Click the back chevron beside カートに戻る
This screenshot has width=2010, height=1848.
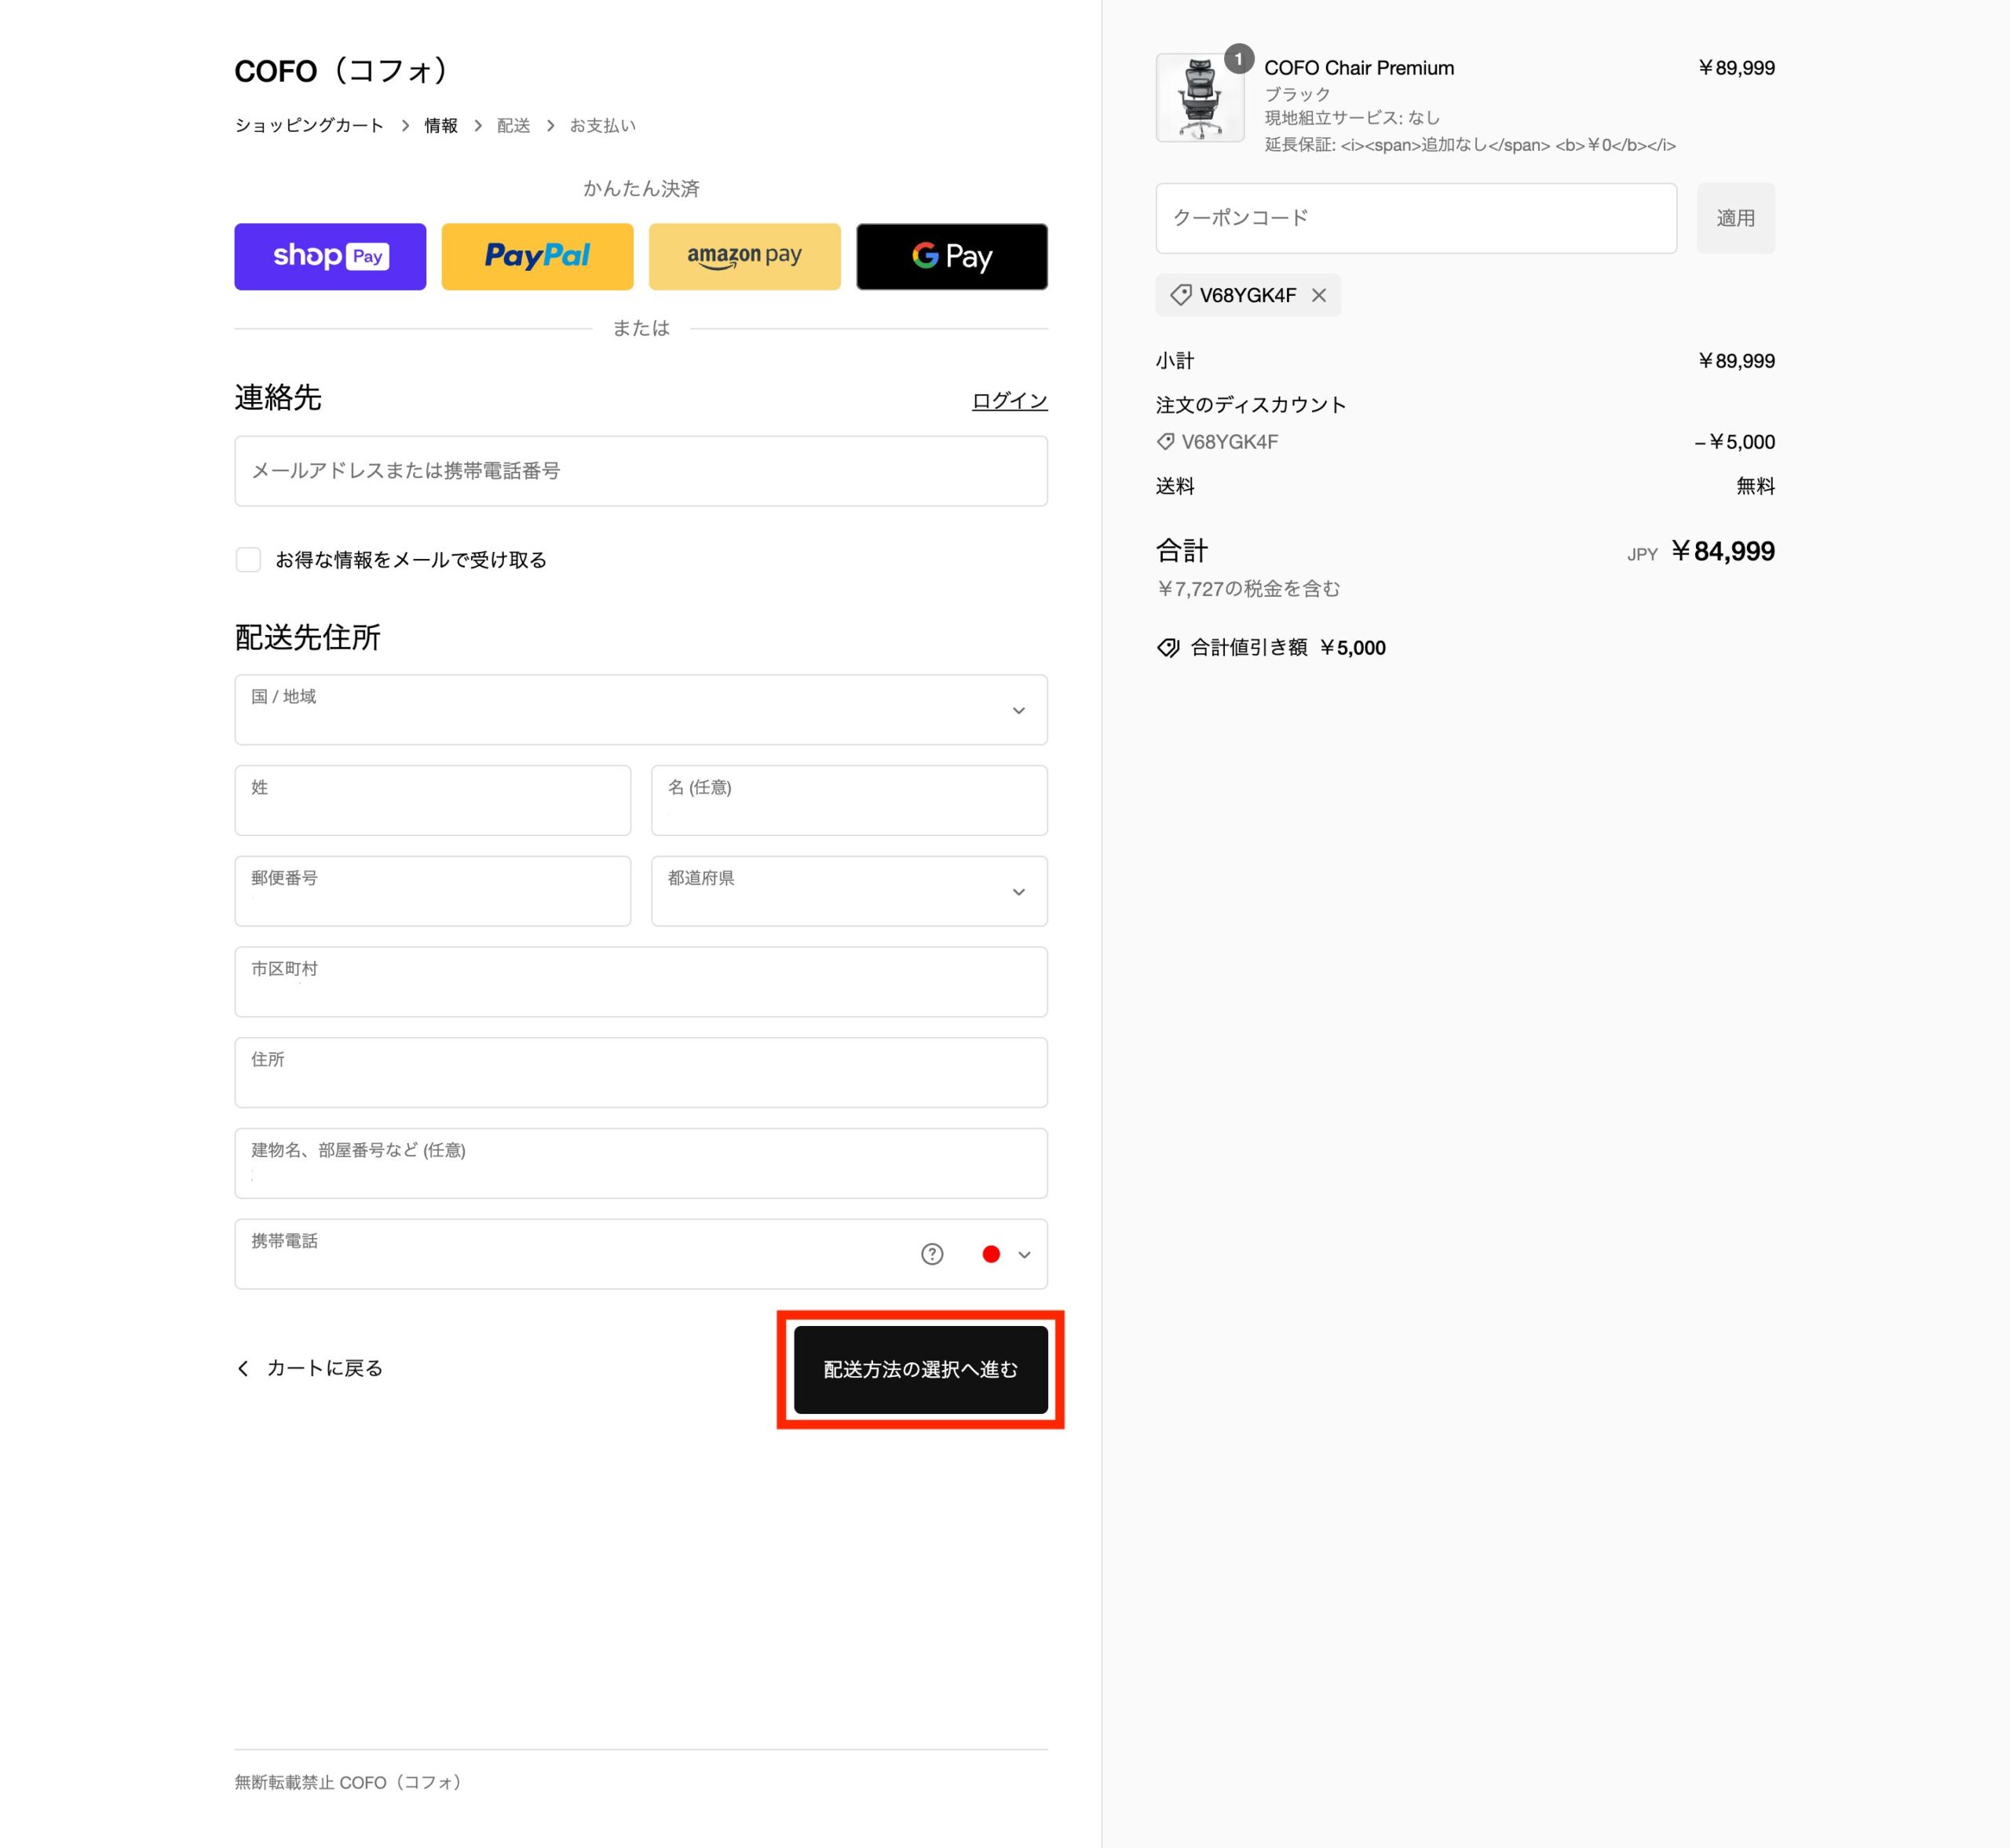point(243,1368)
